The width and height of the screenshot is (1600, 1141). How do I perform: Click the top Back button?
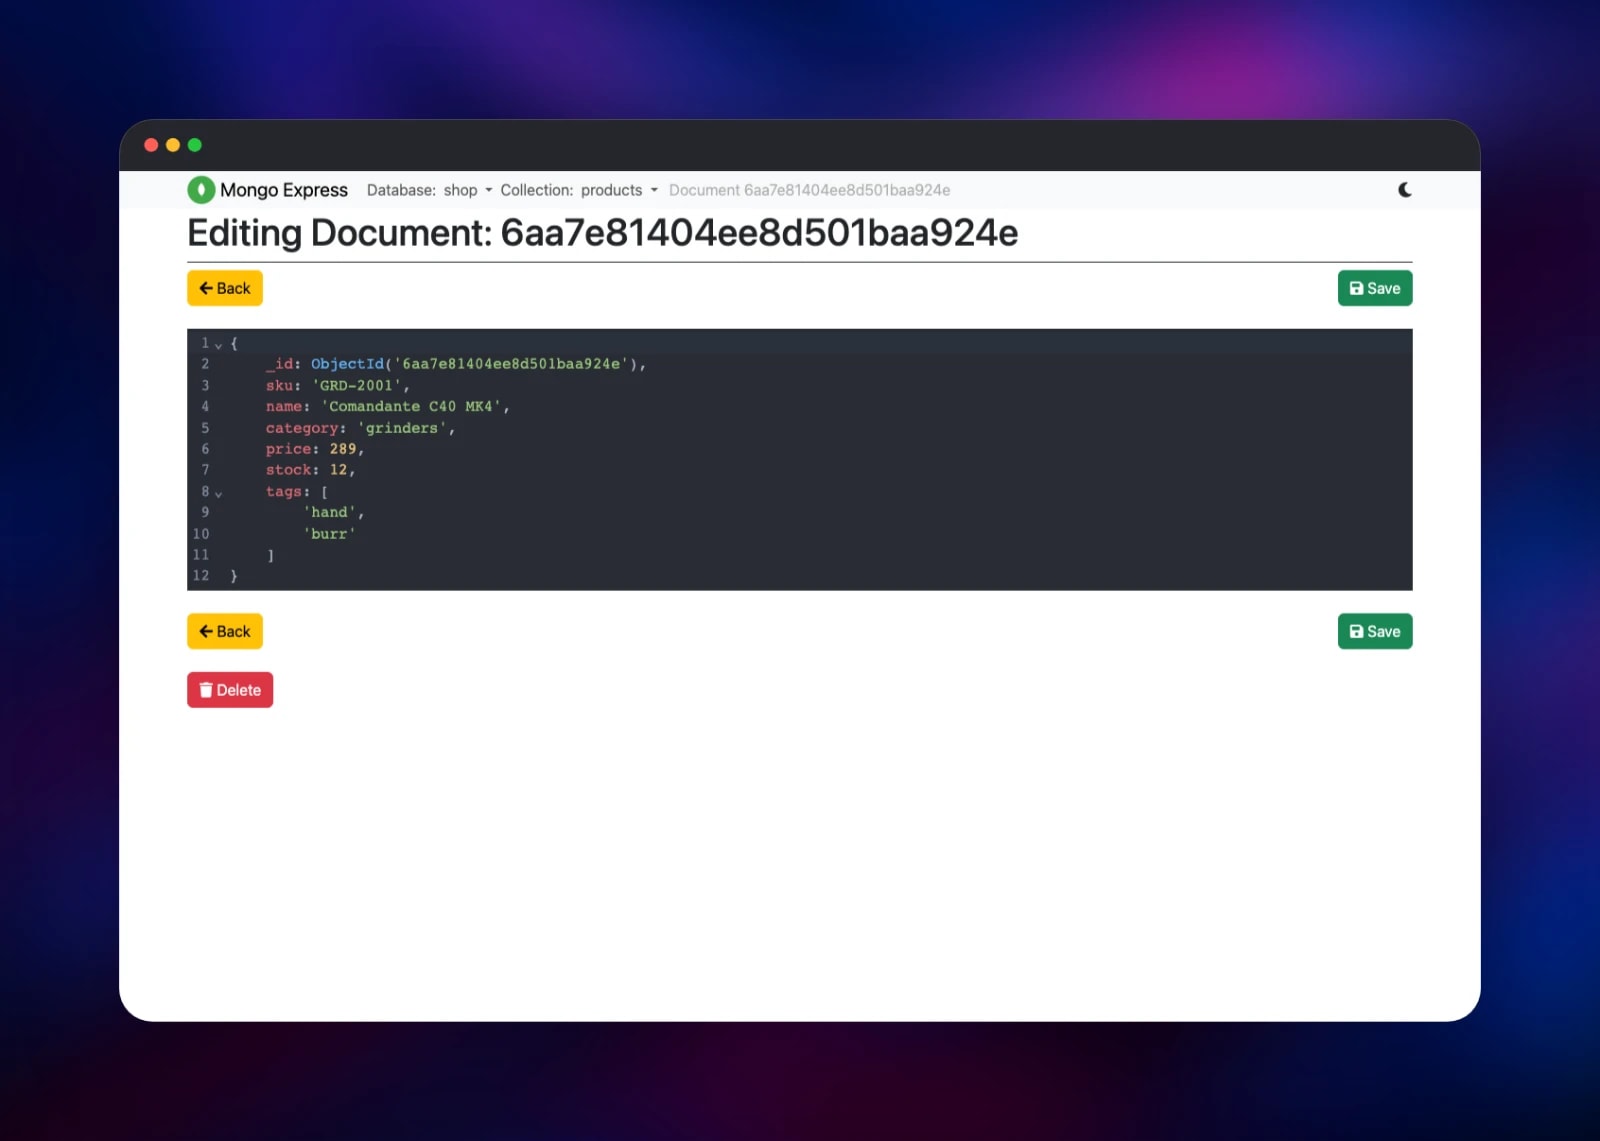pyautogui.click(x=225, y=288)
